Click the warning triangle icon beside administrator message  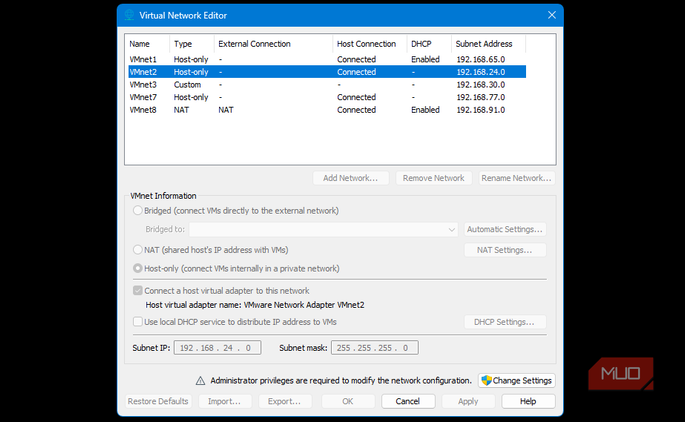pos(200,381)
